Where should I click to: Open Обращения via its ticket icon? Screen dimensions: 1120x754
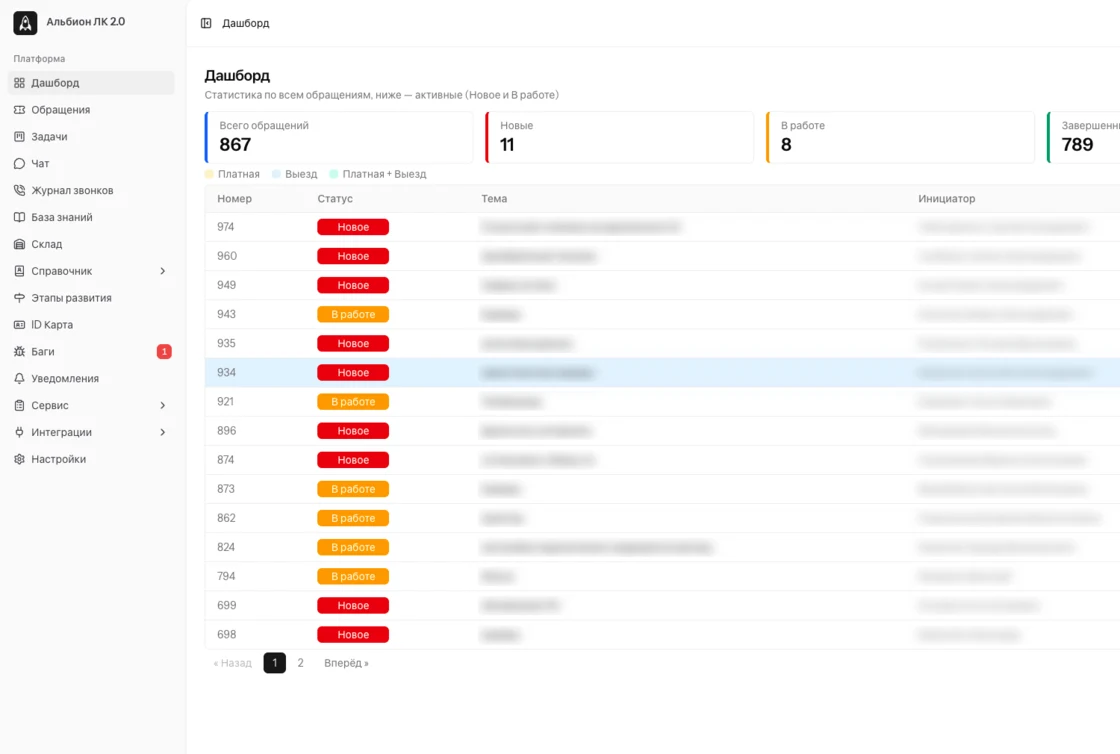(x=19, y=110)
